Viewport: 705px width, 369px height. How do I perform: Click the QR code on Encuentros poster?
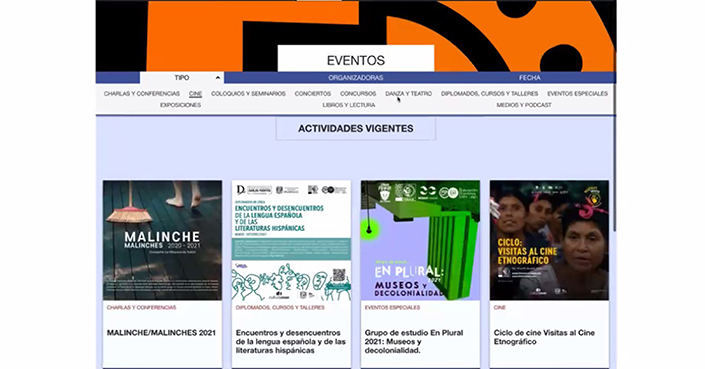[x=339, y=274]
